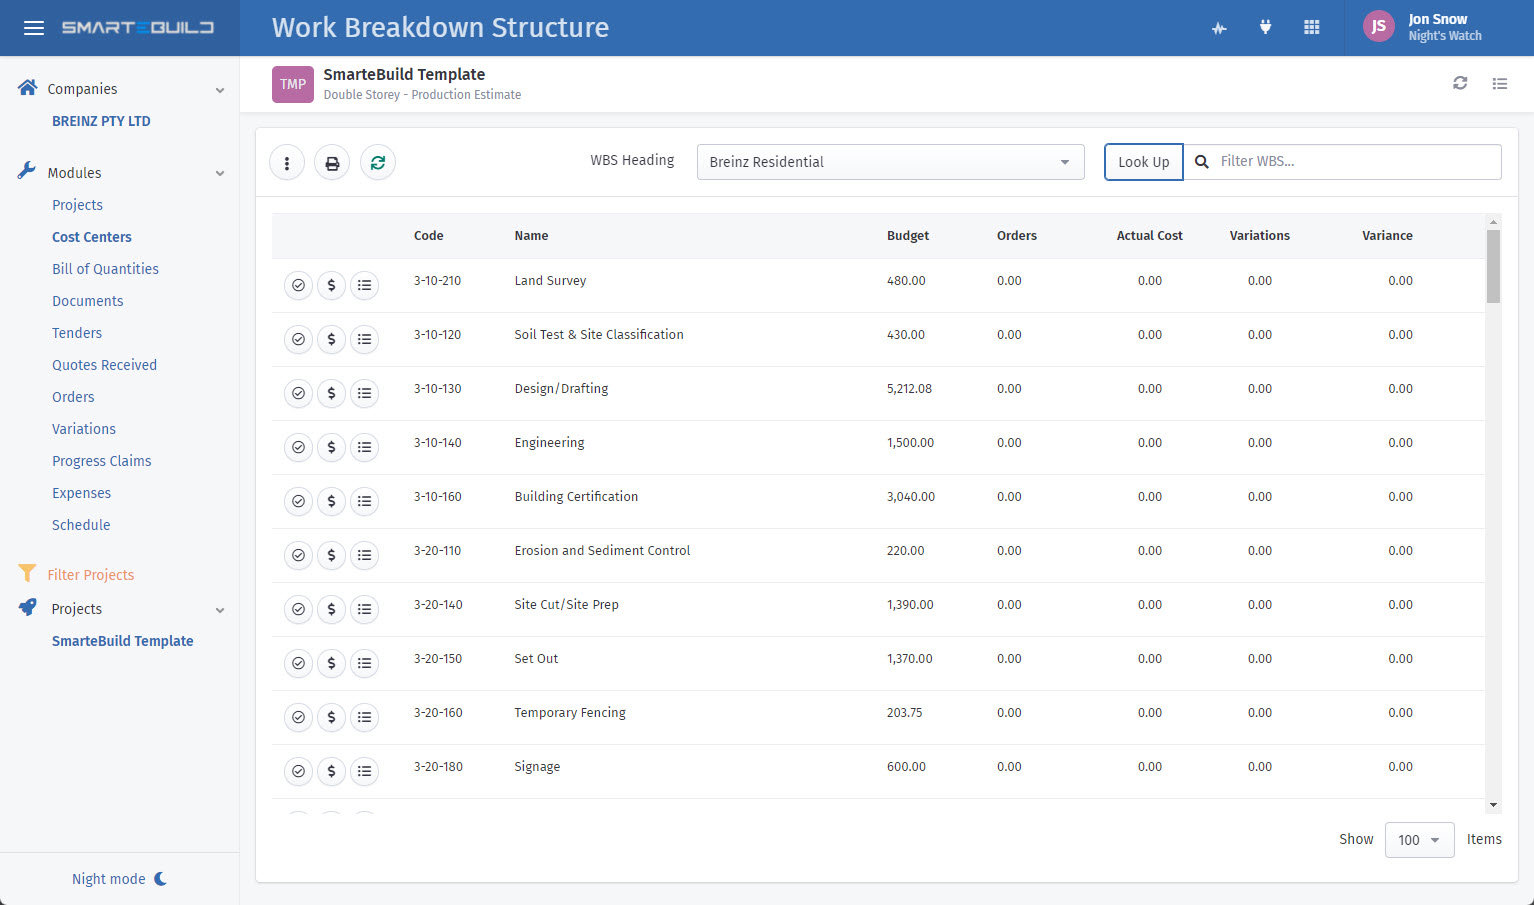Click the Filter Projects link
1534x905 pixels.
click(90, 575)
